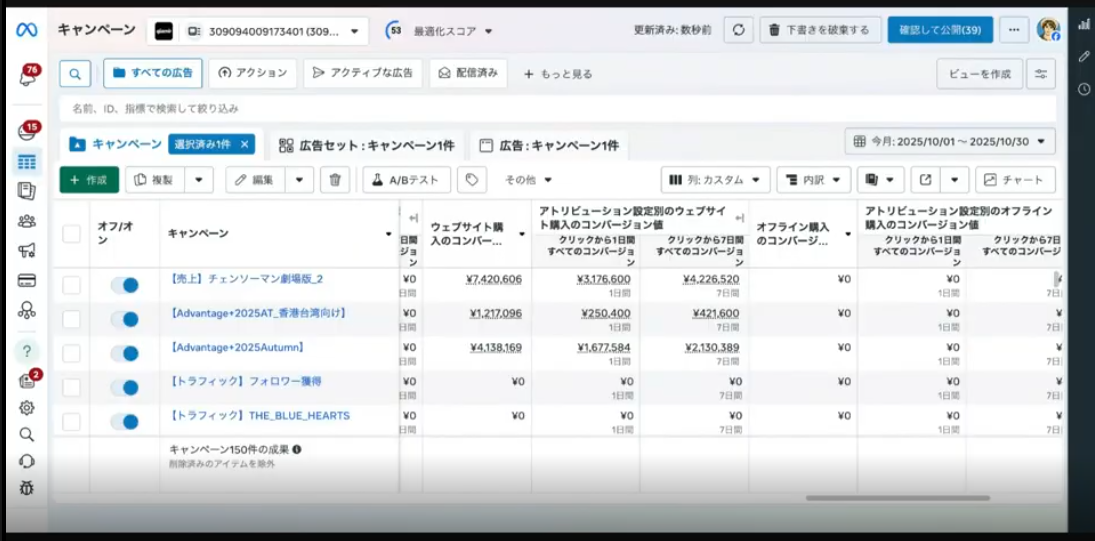Click the trash delete icon in toolbar
The width and height of the screenshot is (1095, 541).
(335, 180)
